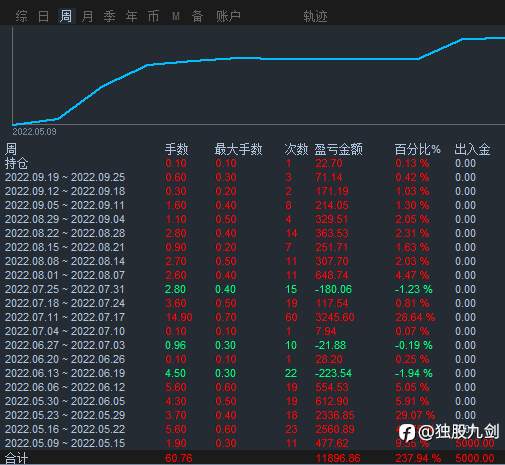This screenshot has height=465, width=505.
Task: Click the 手数 column header
Action: pyautogui.click(x=177, y=149)
